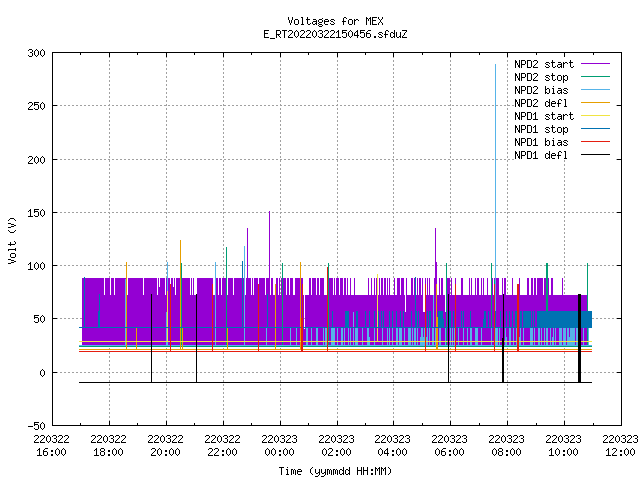Click the black NPD1 defl legend line
Screen dimensions: 640x480
point(596,155)
